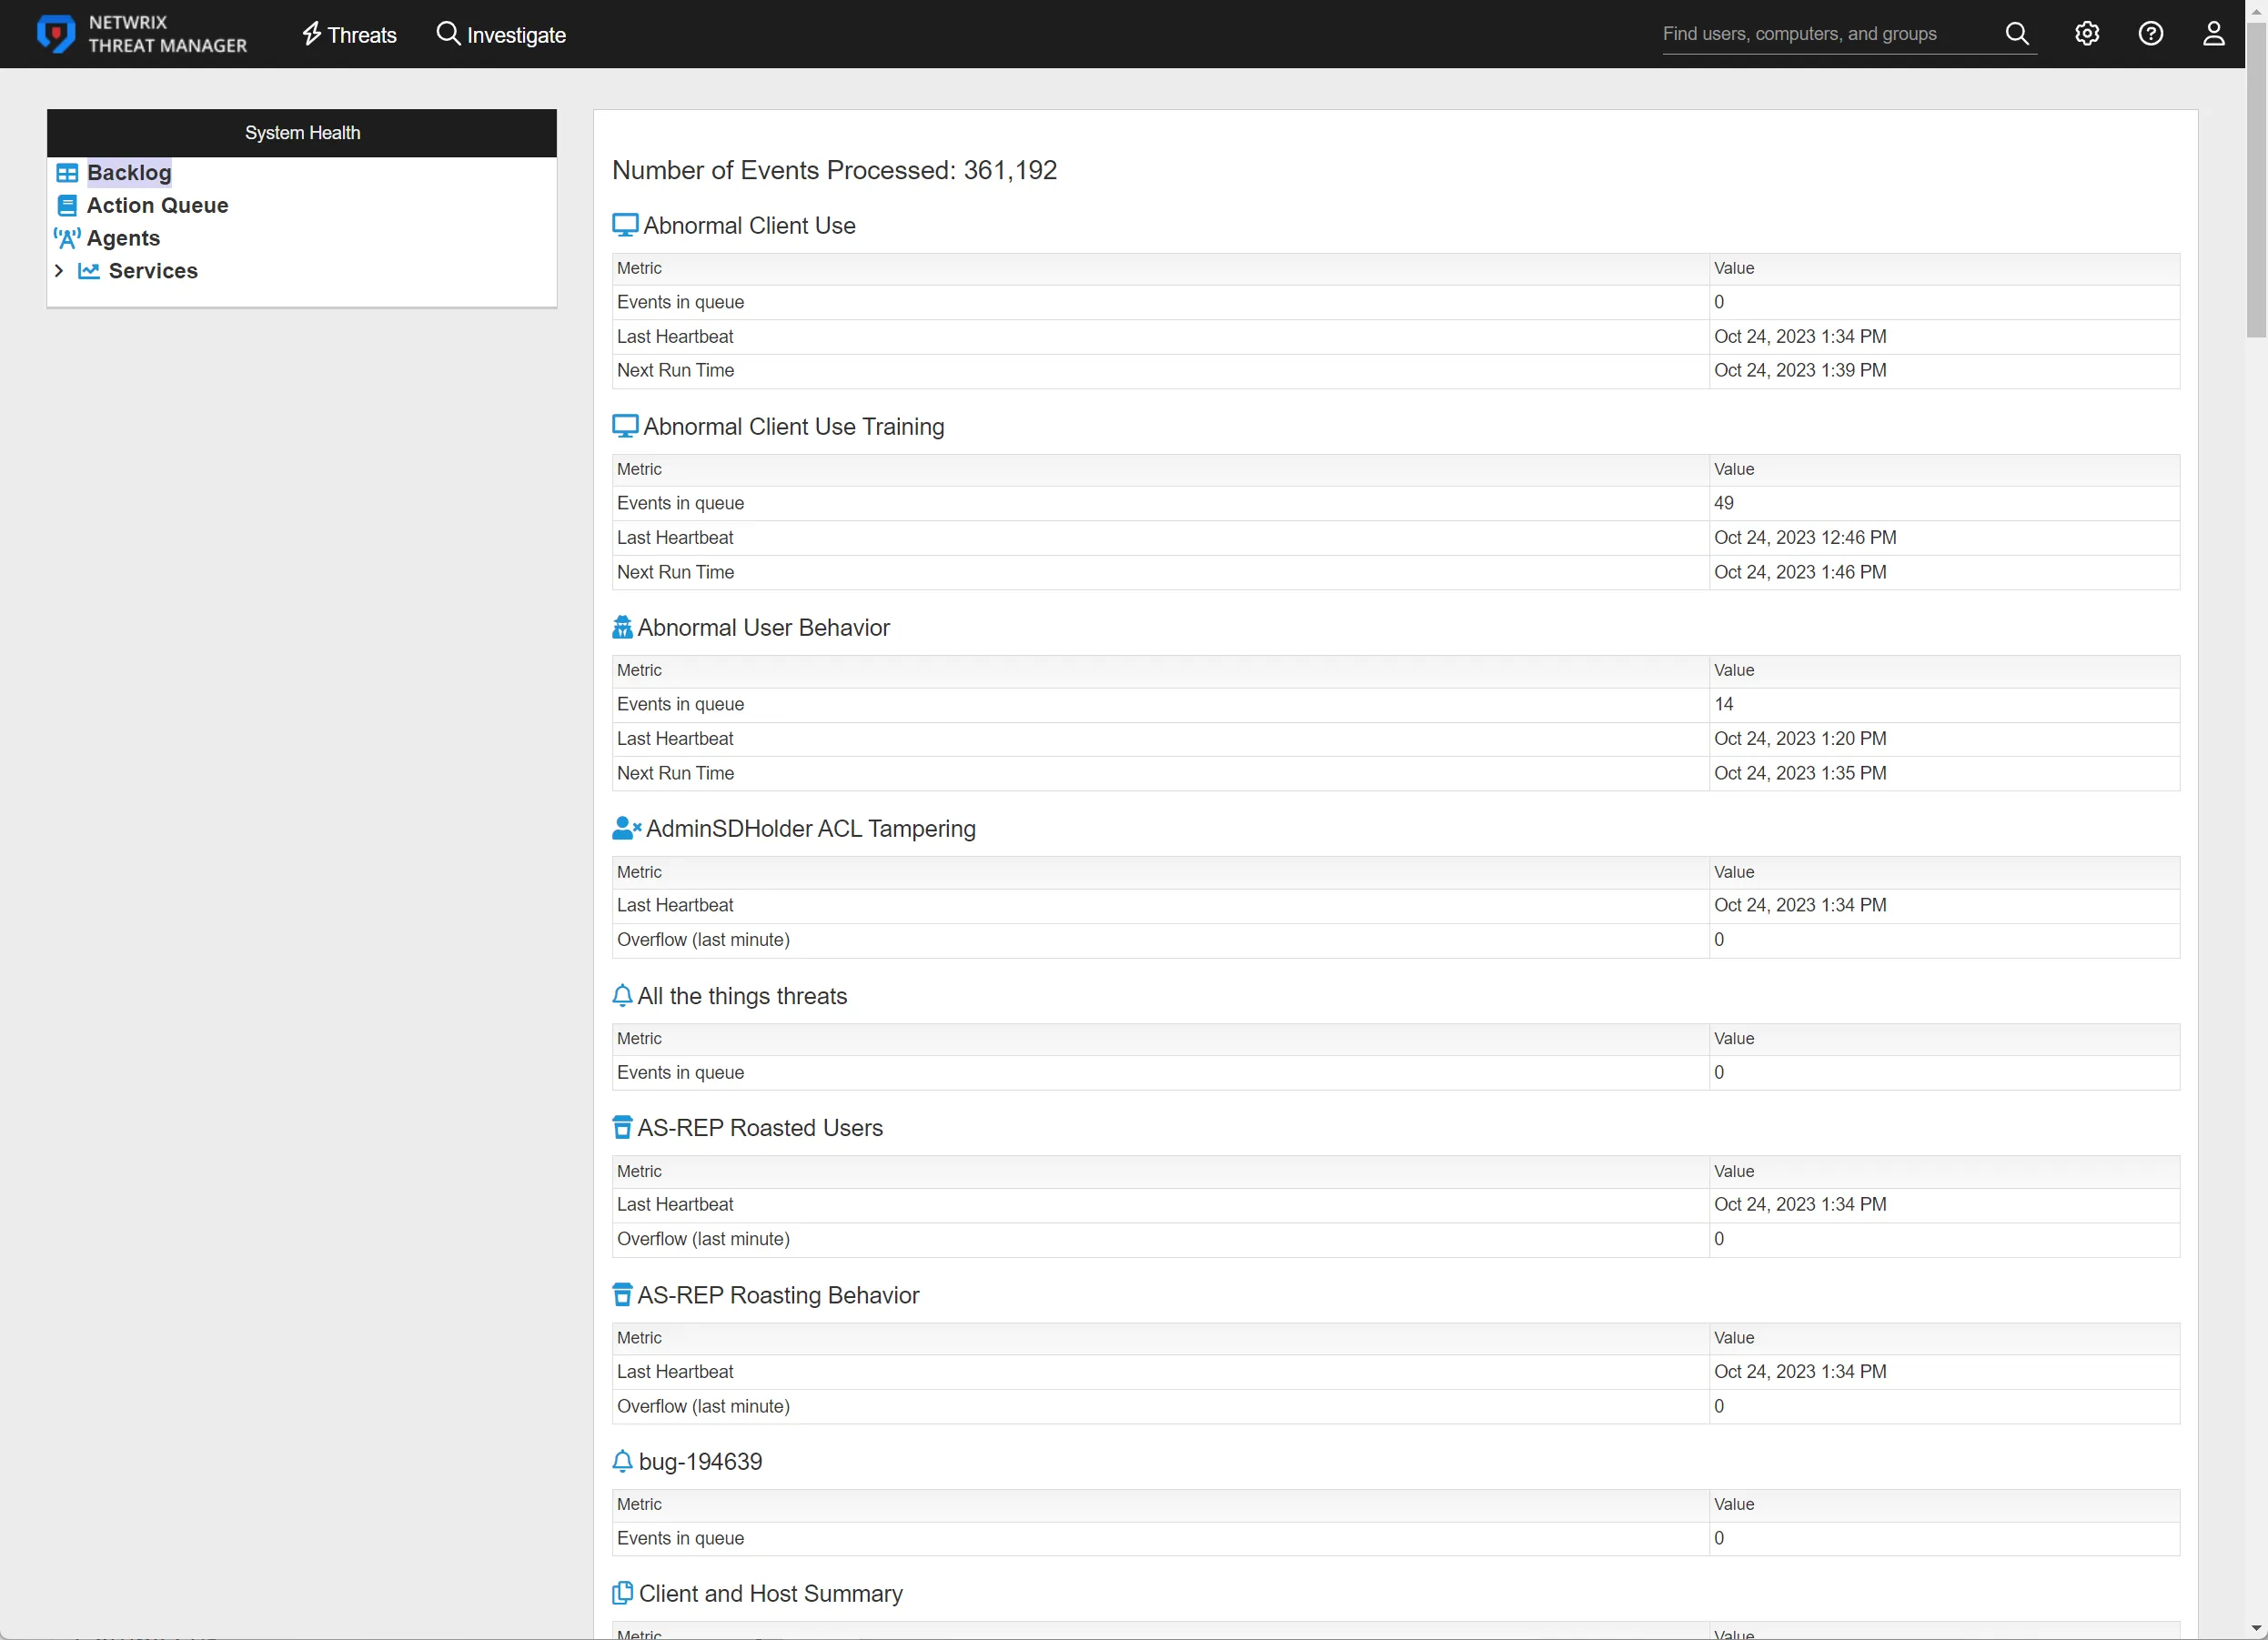
Task: Click the AS-REP Roasted Users icon
Action: (622, 1127)
